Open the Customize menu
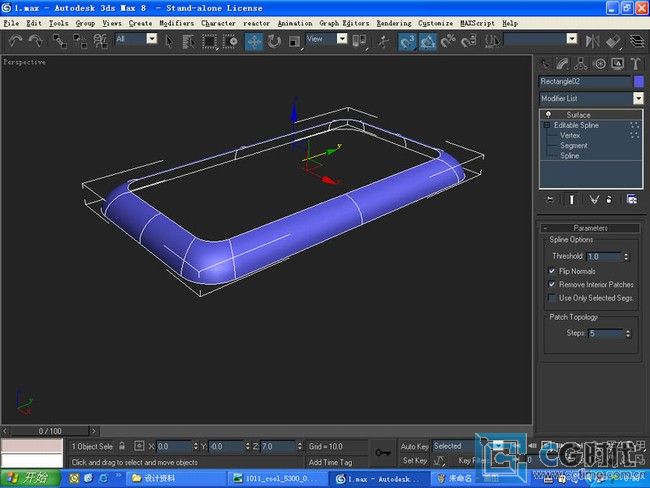This screenshot has height=488, width=650. pos(435,23)
